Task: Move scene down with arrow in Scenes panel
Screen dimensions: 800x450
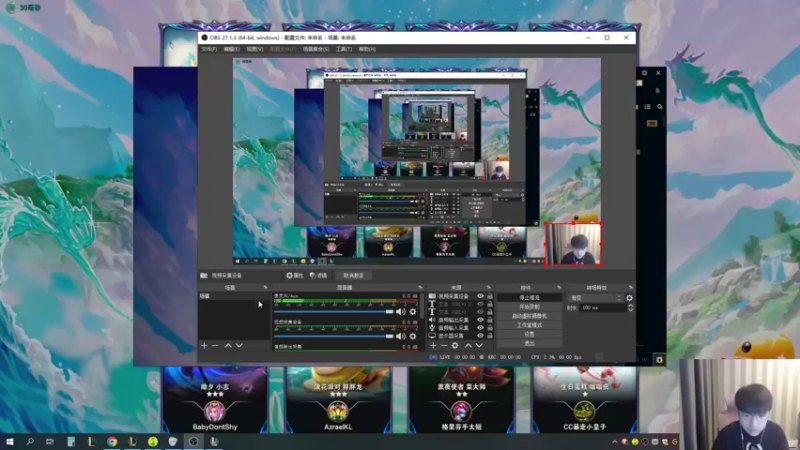Action: coord(239,345)
